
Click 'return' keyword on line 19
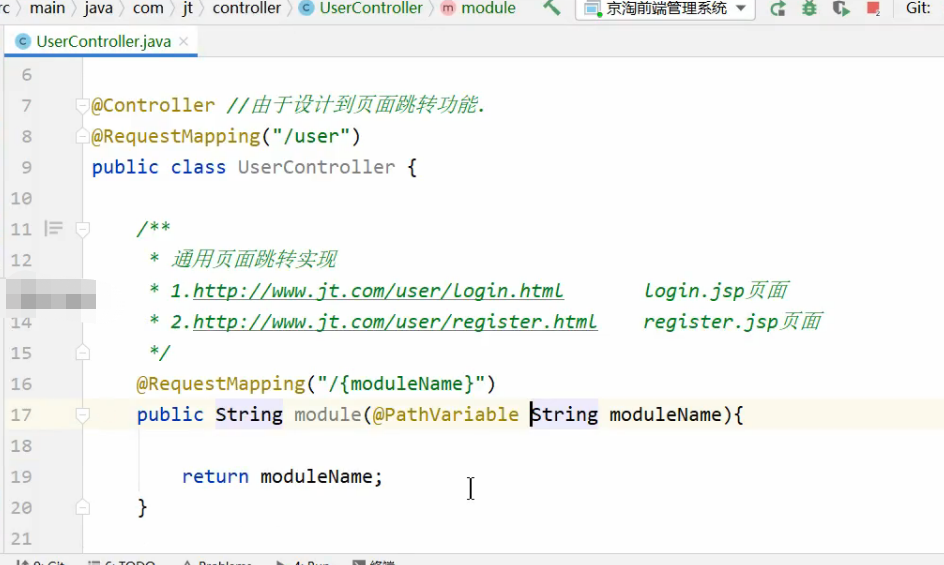pyautogui.click(x=215, y=476)
